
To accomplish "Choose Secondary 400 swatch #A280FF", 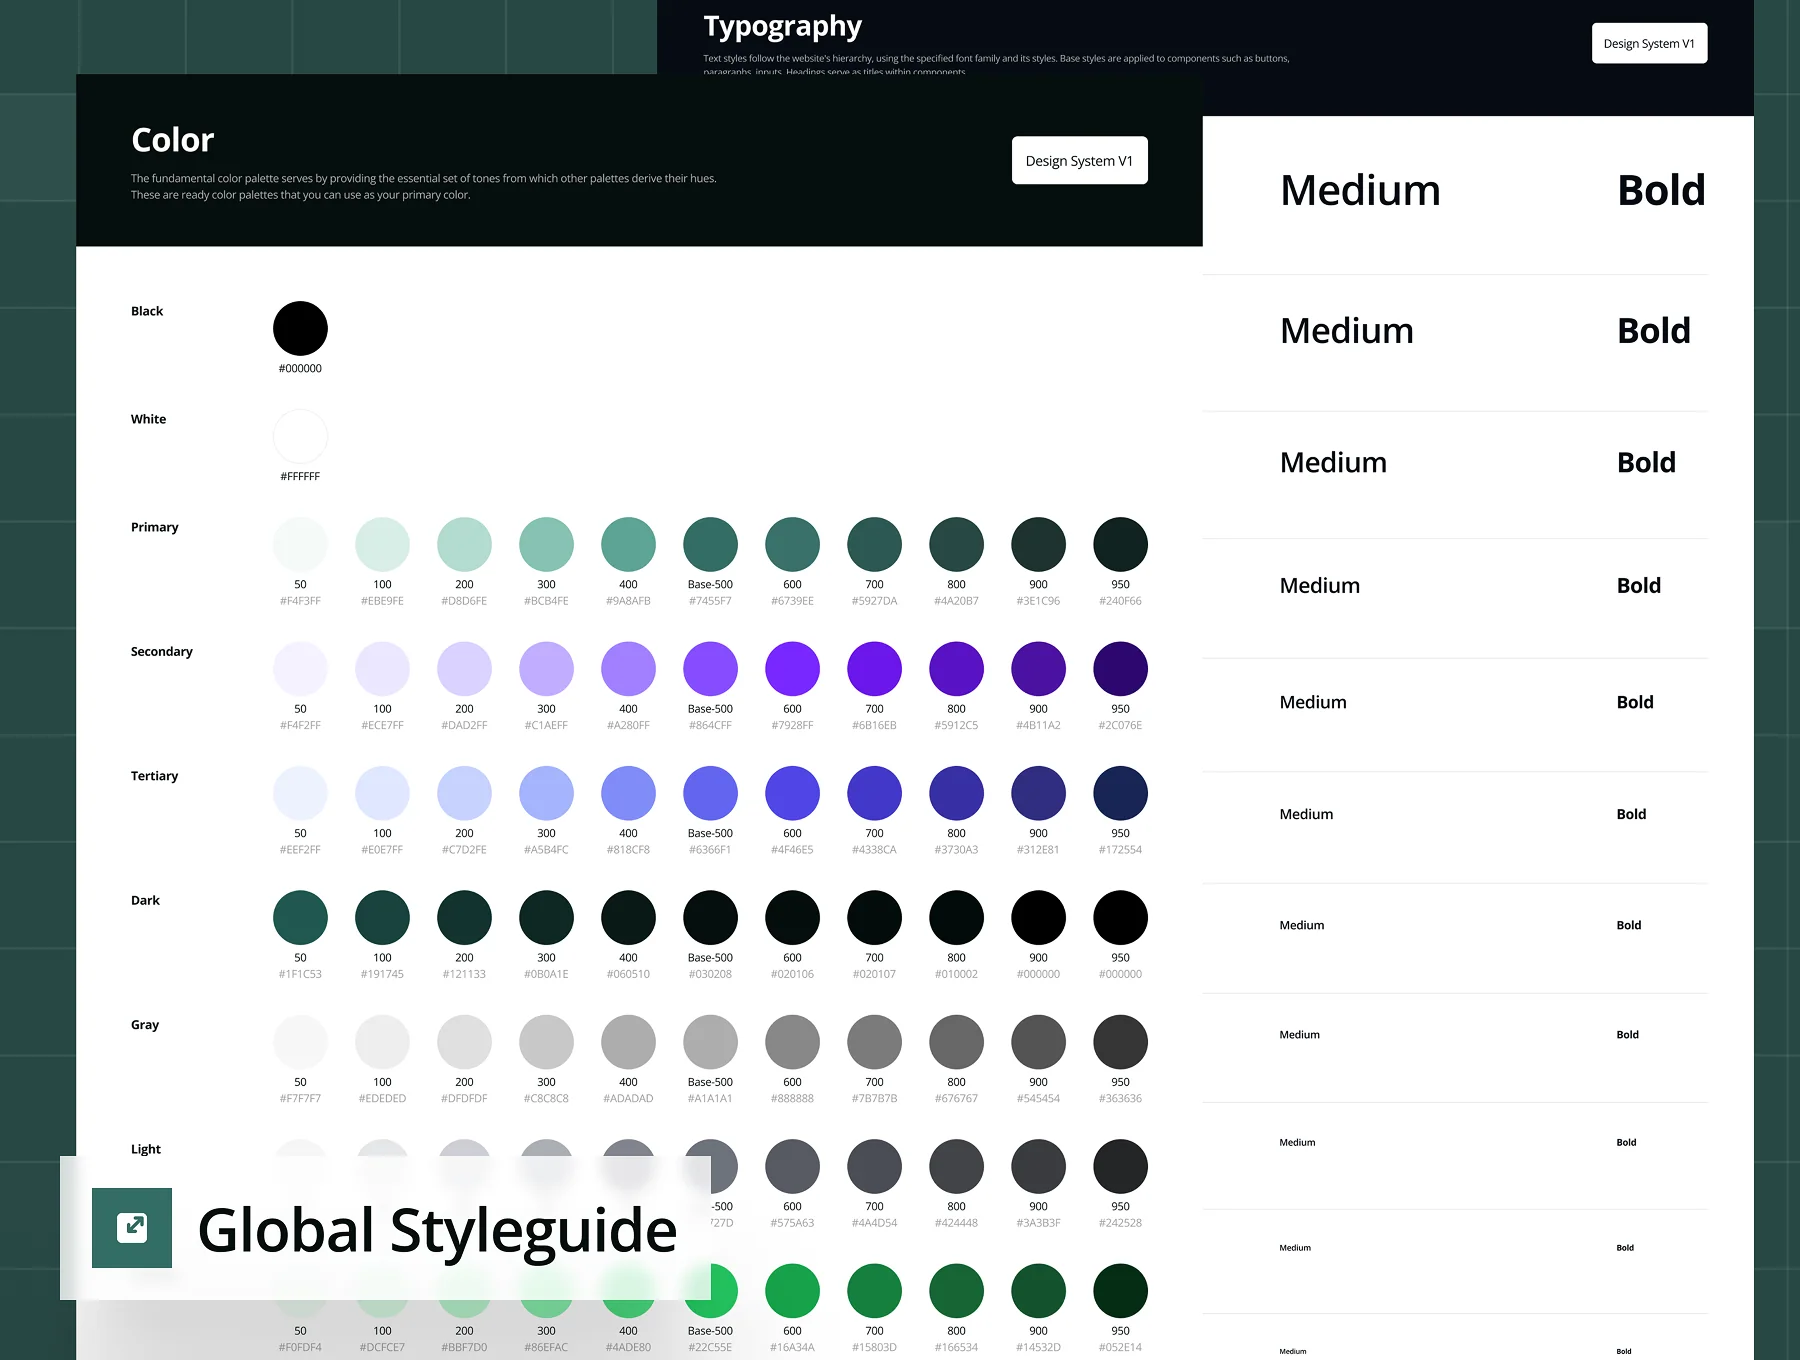I will point(628,669).
